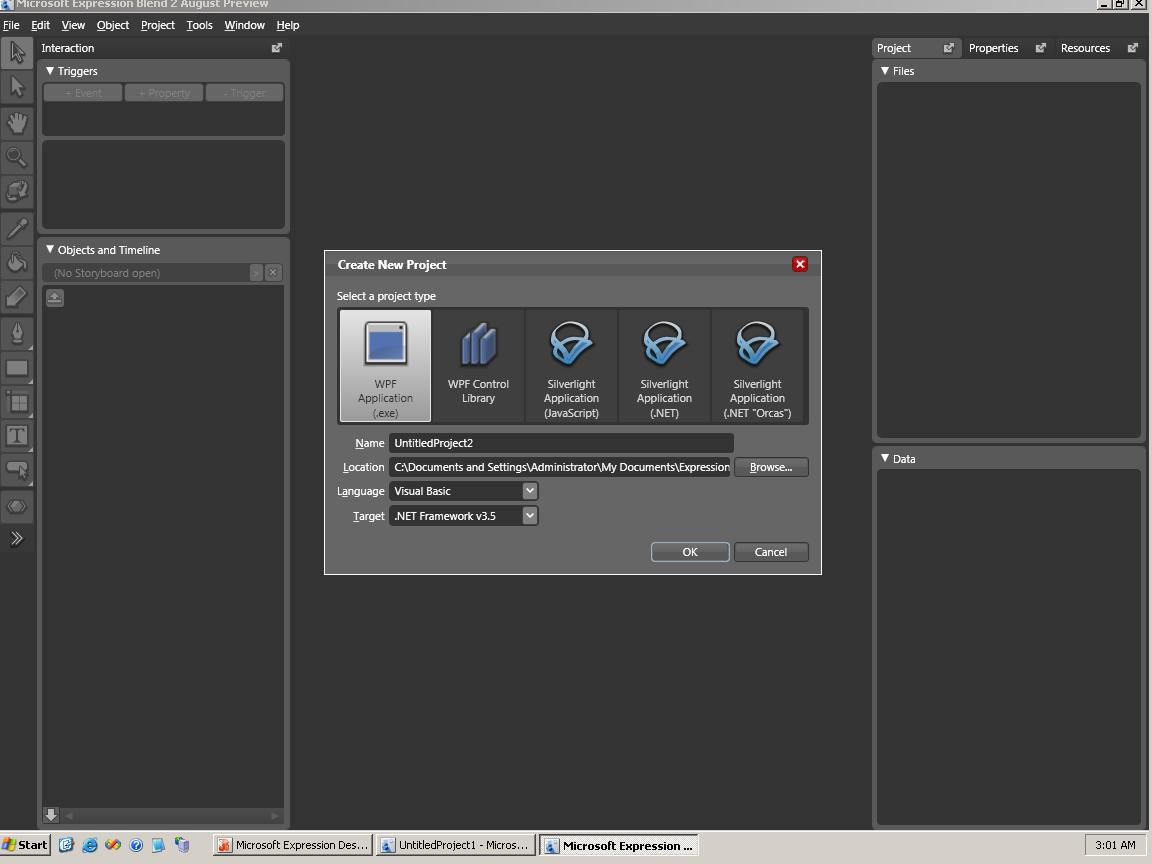
Task: Choose Silverlight Application (.NET "Orcas") type
Action: click(x=757, y=365)
